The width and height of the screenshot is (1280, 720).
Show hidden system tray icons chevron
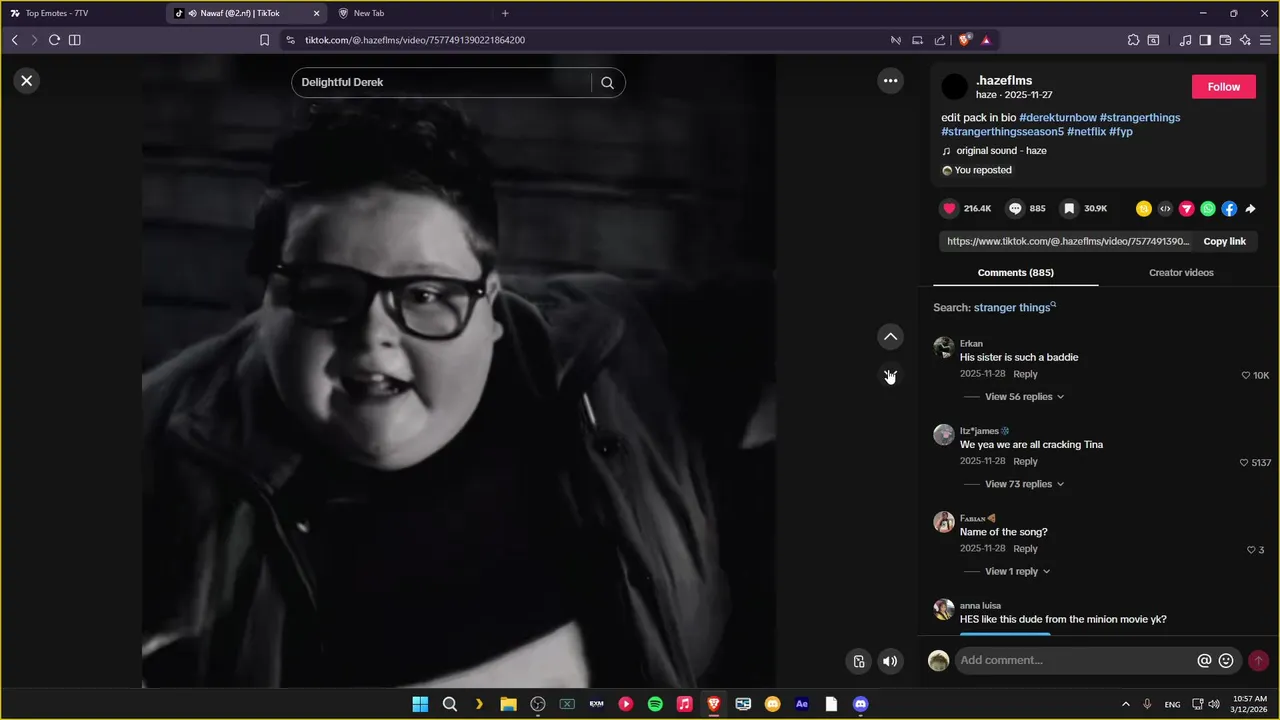[x=1125, y=704]
